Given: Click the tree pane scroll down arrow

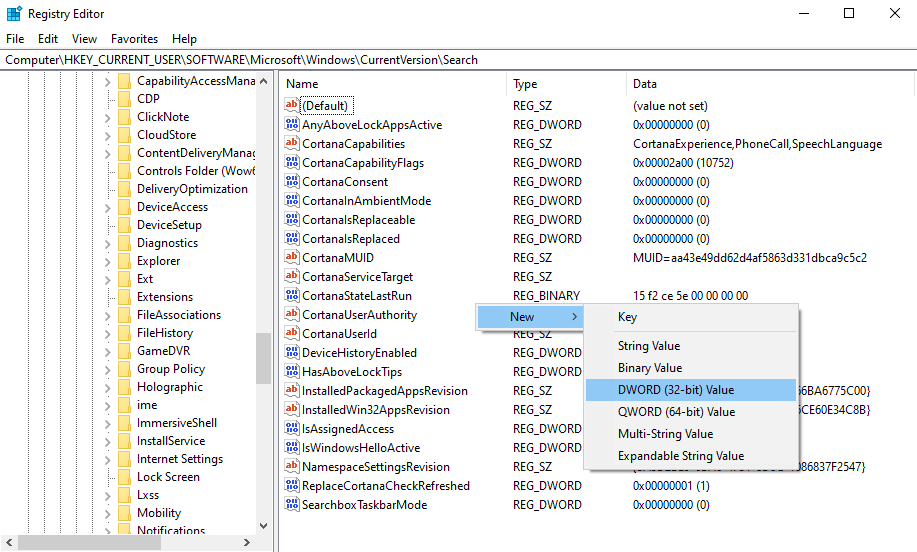Looking at the screenshot, I should pos(263,526).
